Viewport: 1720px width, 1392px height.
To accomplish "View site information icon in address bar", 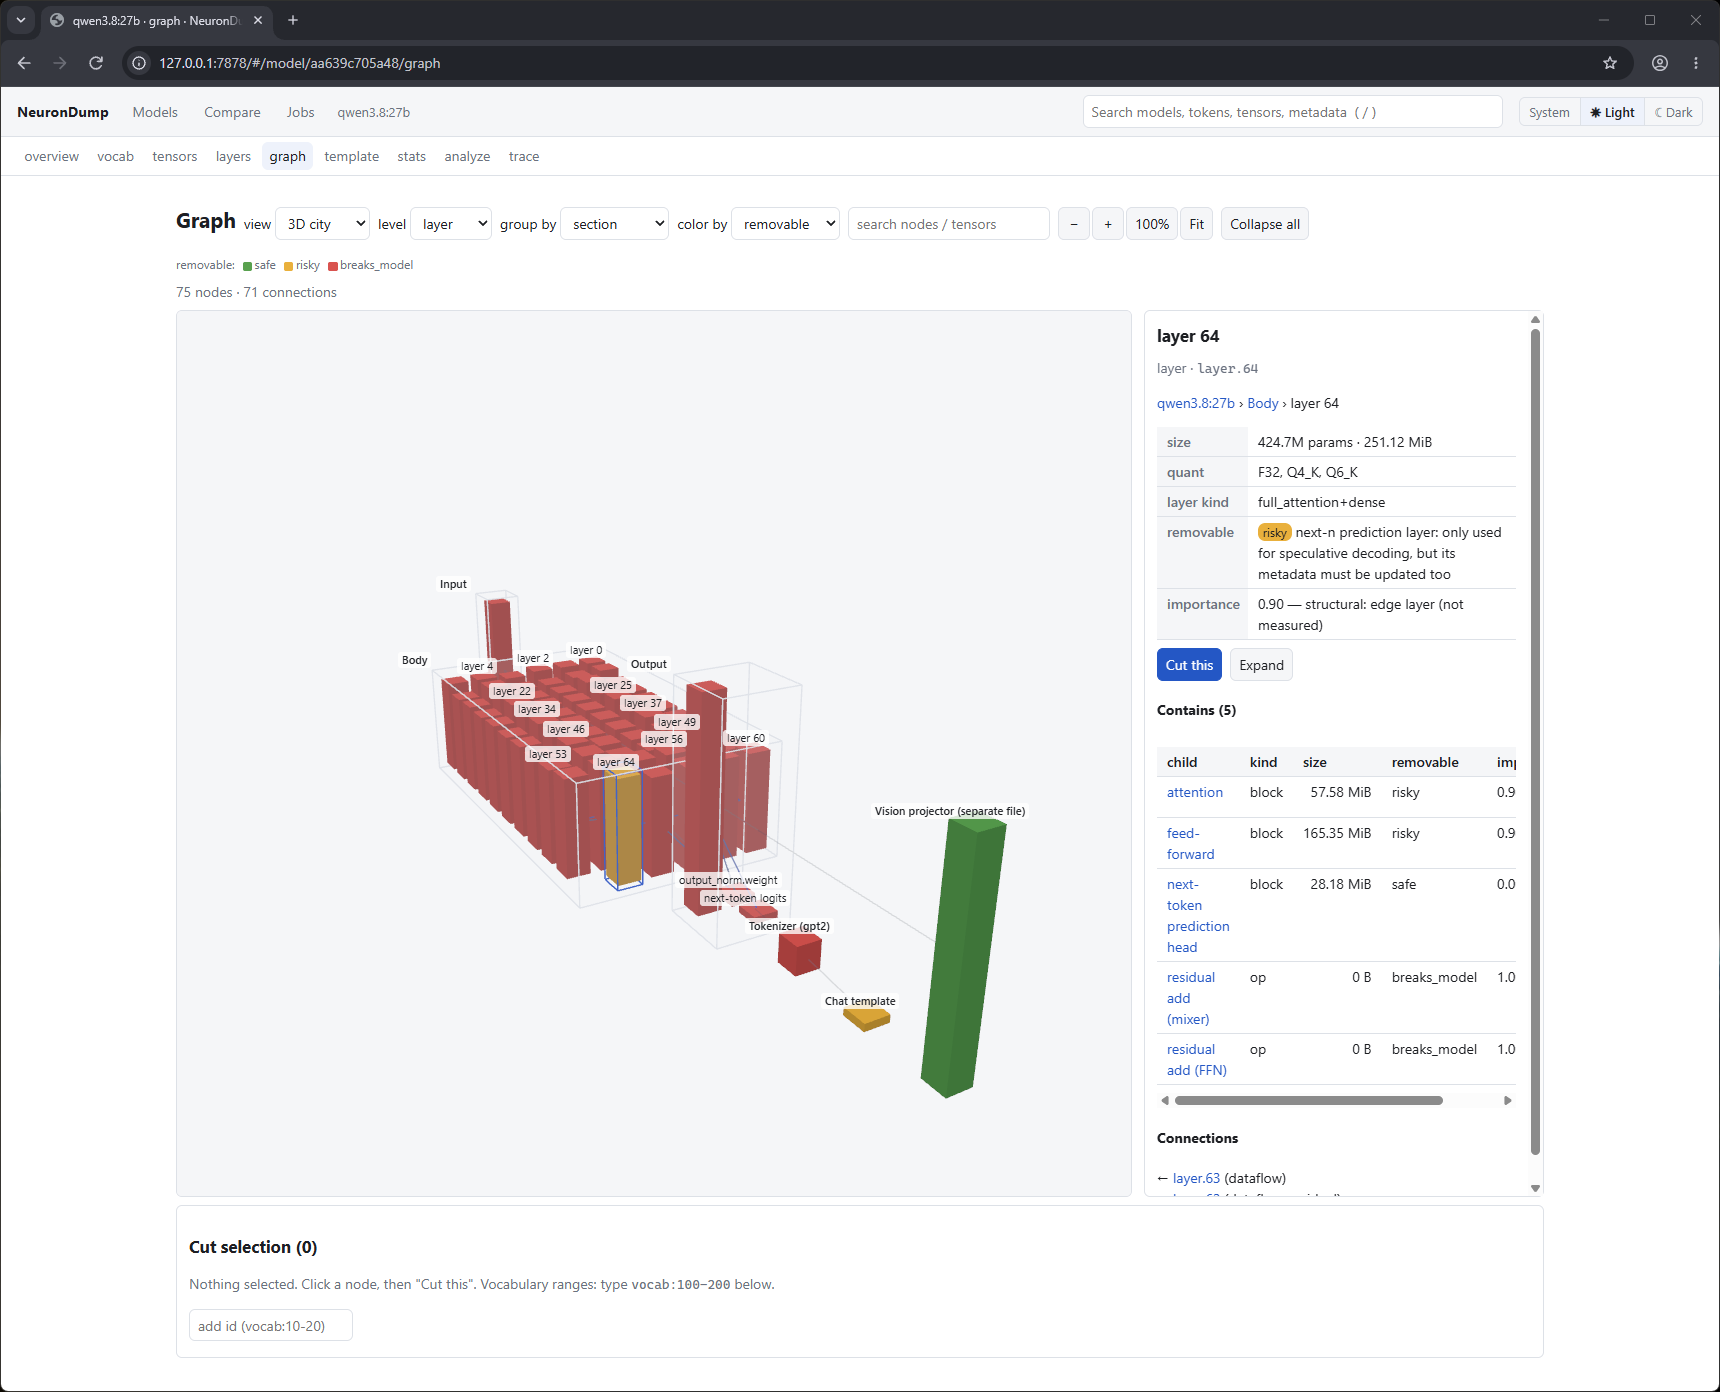I will click(x=139, y=63).
